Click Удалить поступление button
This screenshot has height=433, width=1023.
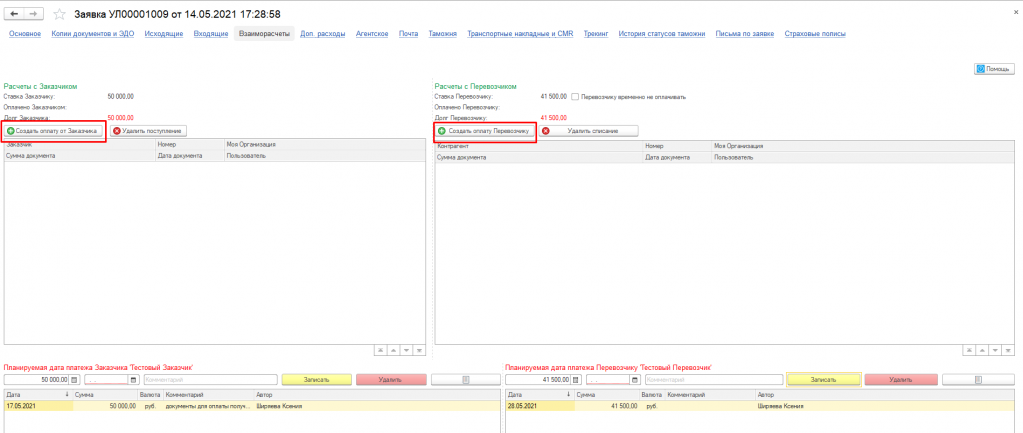(x=148, y=131)
